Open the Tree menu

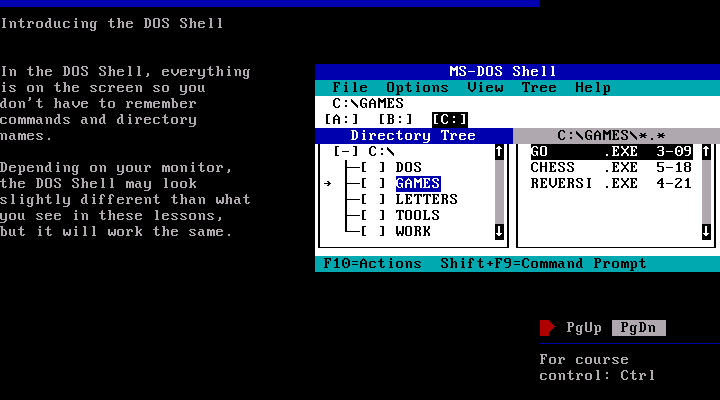tap(539, 87)
